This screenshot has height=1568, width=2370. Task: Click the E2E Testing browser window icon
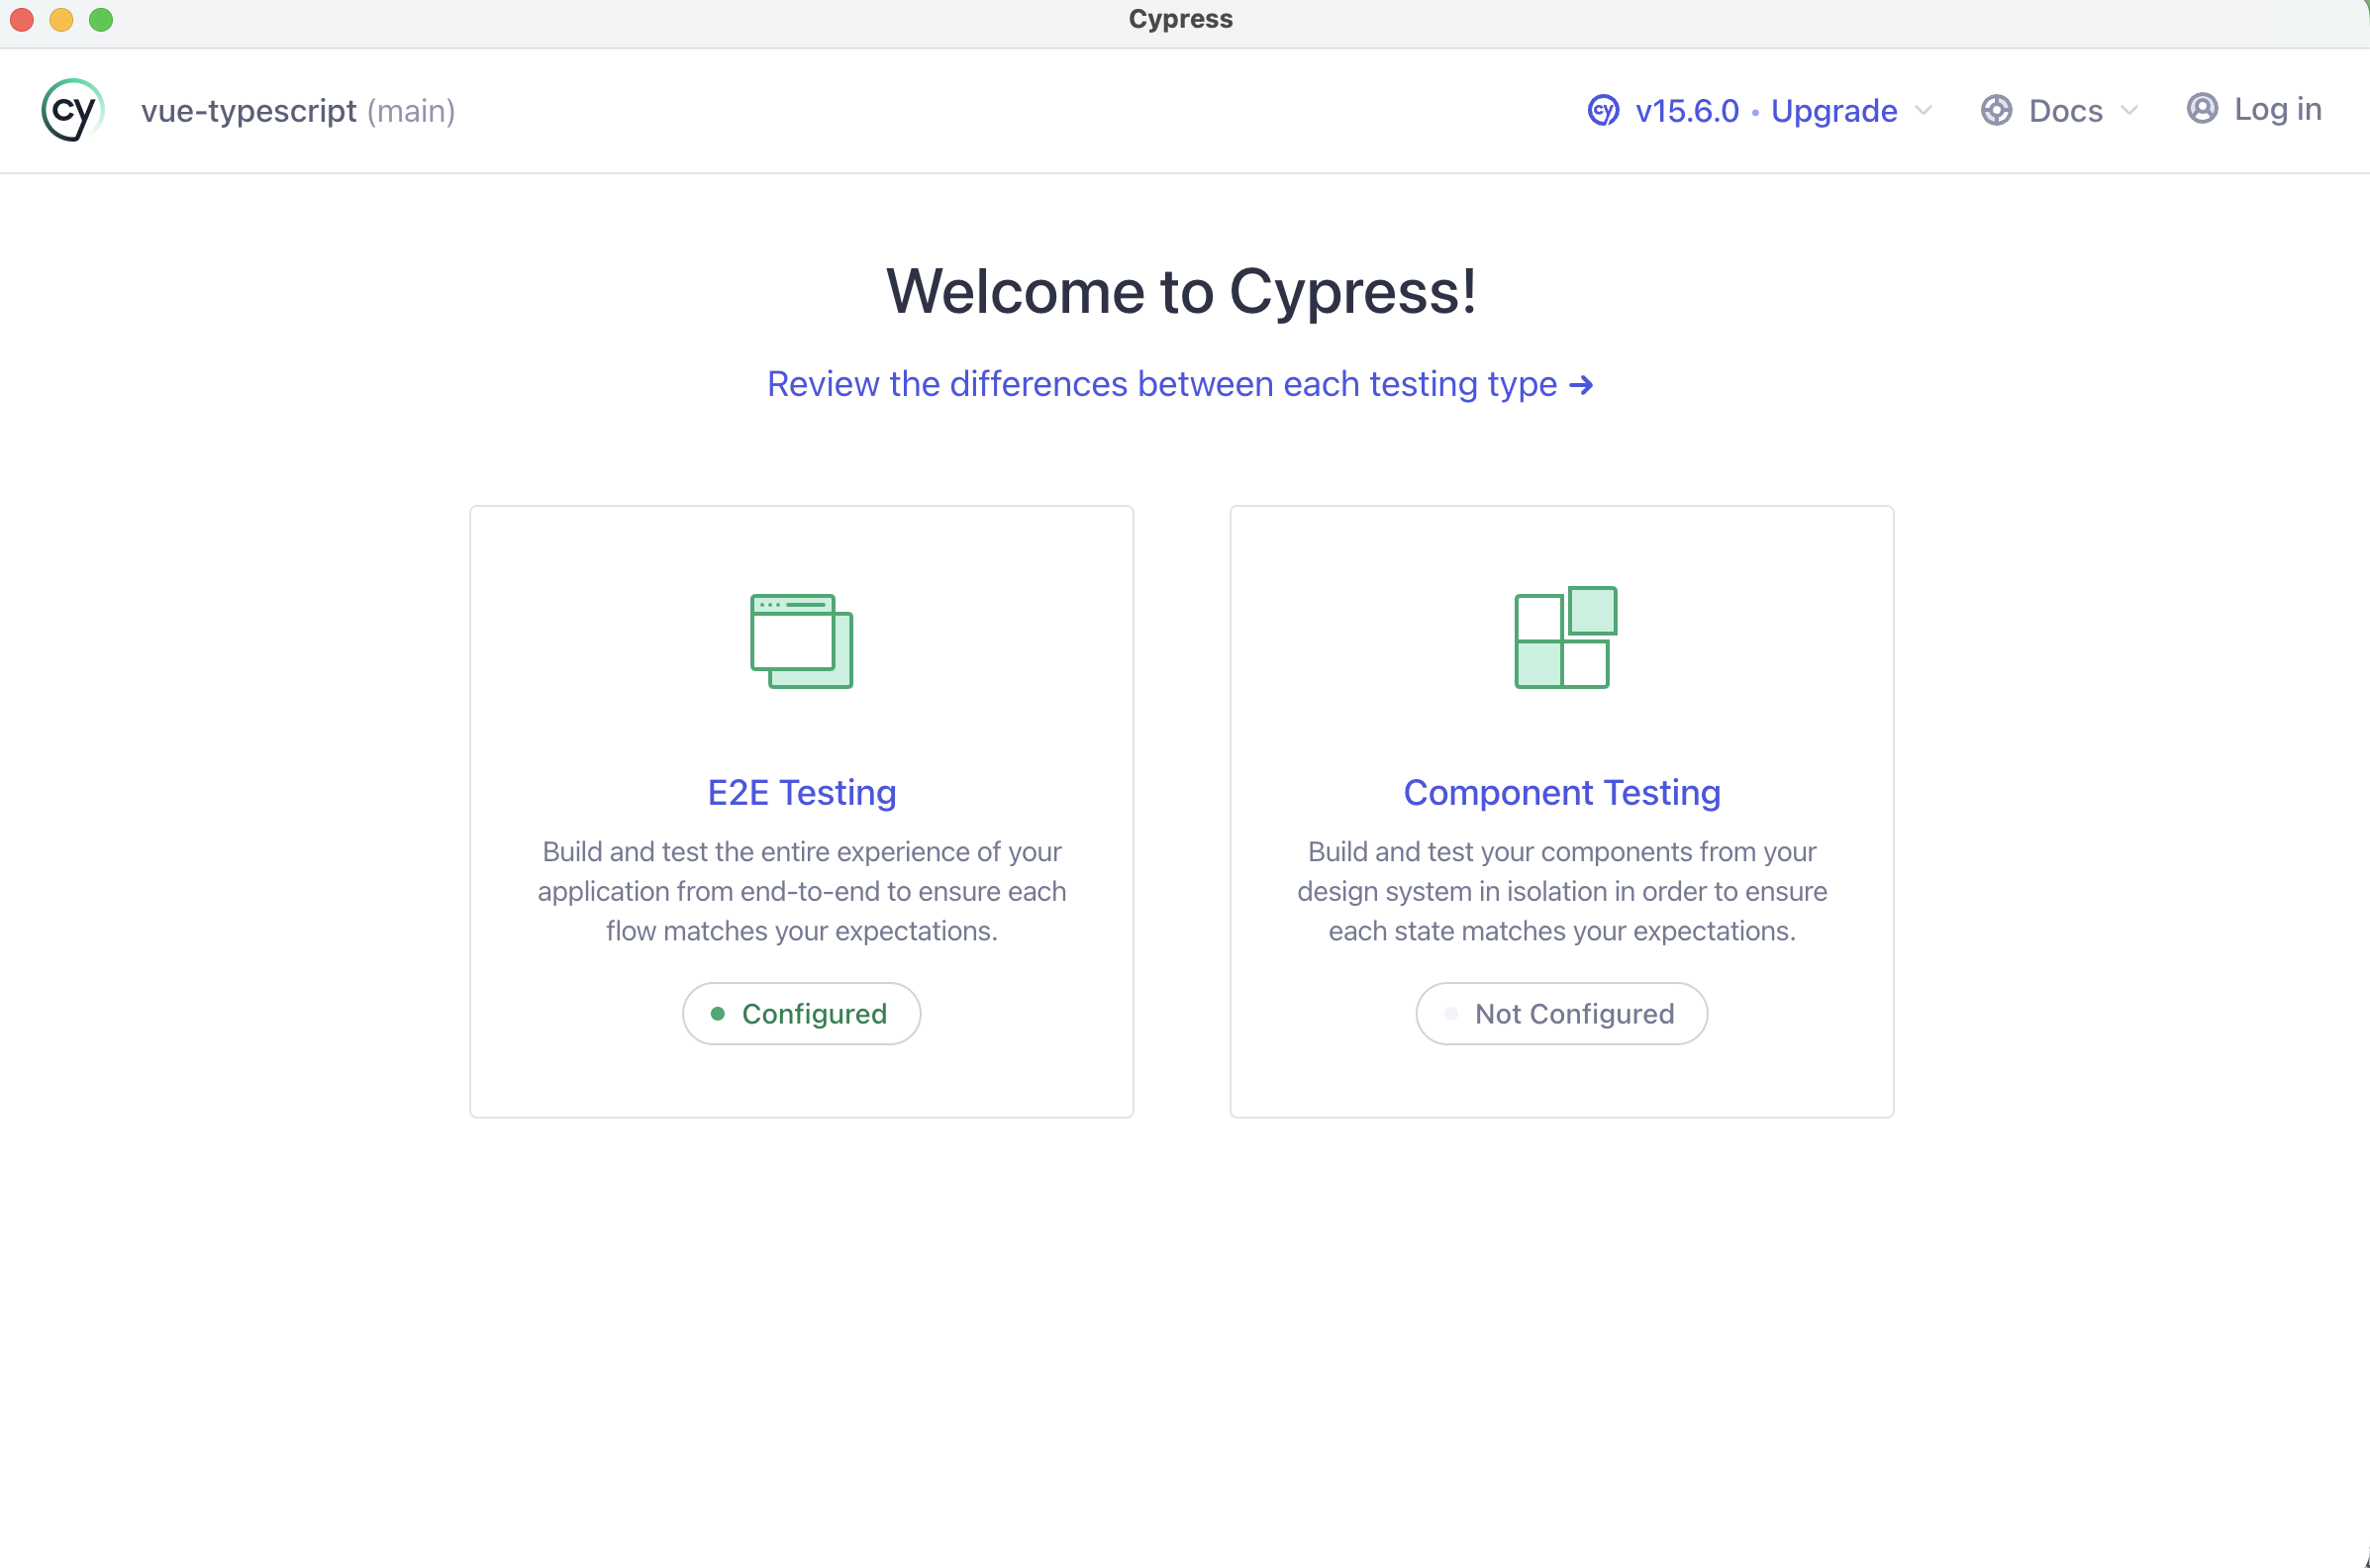801,641
